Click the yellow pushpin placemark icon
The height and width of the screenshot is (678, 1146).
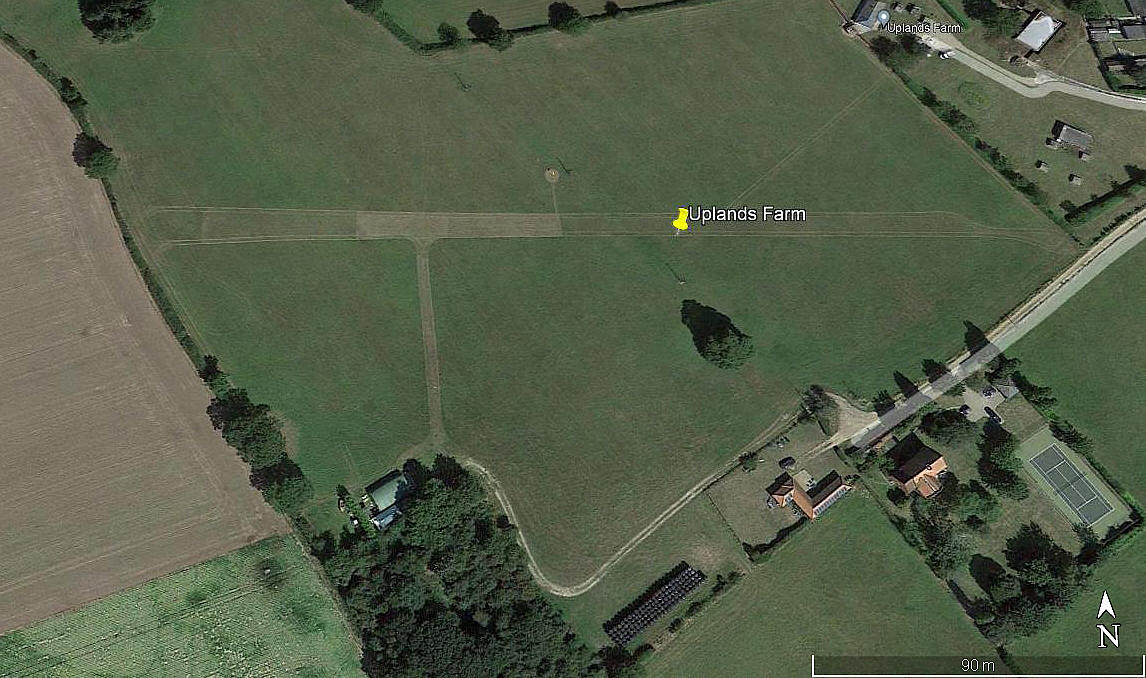click(x=681, y=218)
